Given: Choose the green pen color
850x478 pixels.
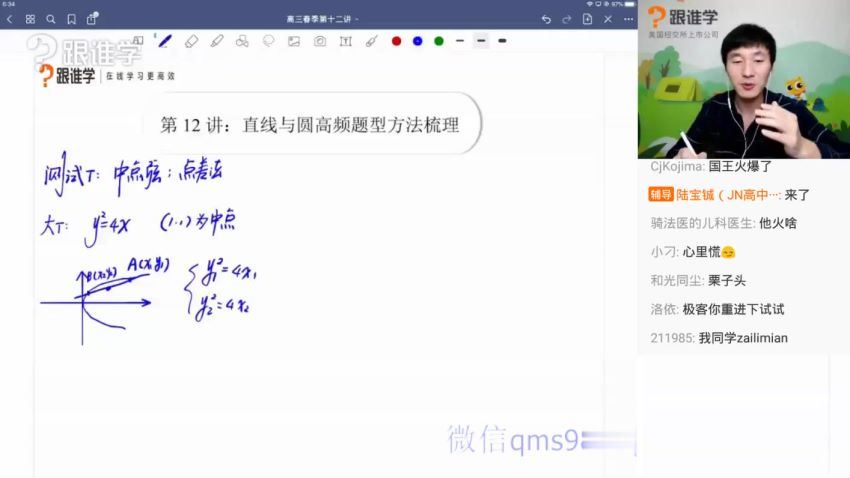Looking at the screenshot, I should tap(438, 41).
